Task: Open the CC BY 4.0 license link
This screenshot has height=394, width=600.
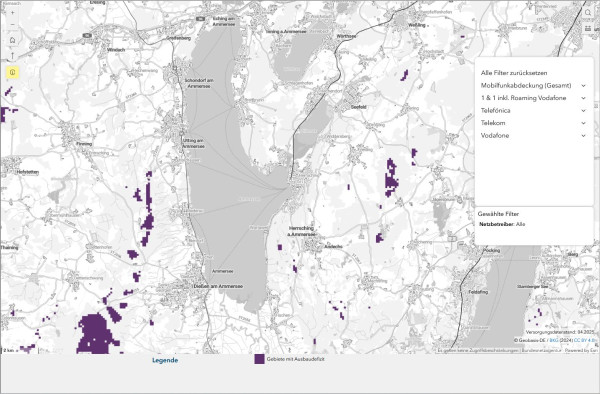Action: pos(584,340)
